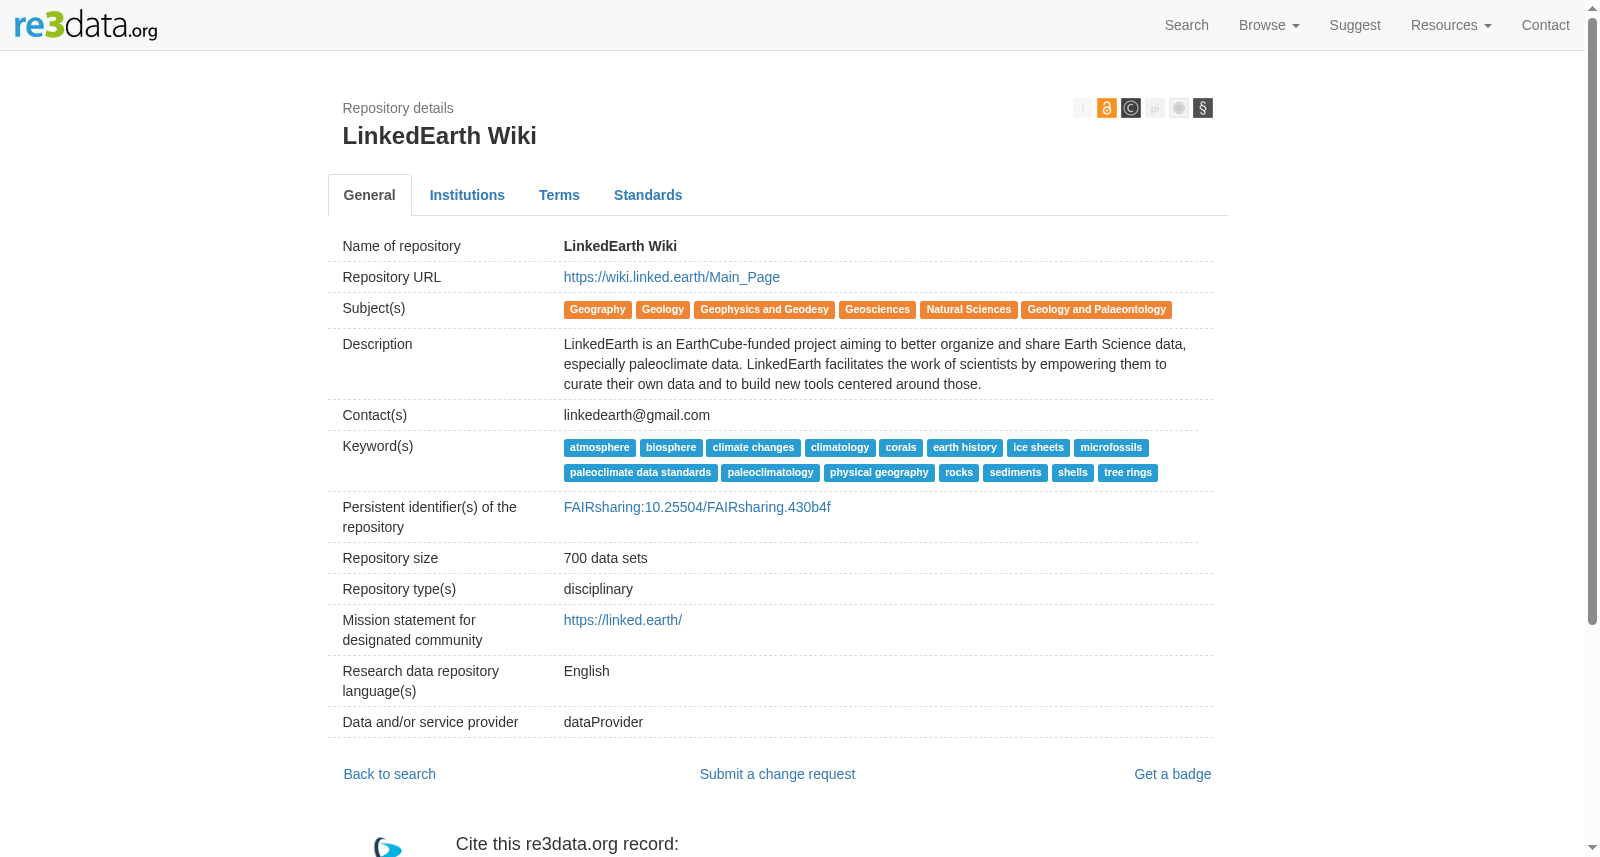Click the grey certificate seal badge icon
This screenshot has width=1600, height=857.
click(x=1179, y=108)
